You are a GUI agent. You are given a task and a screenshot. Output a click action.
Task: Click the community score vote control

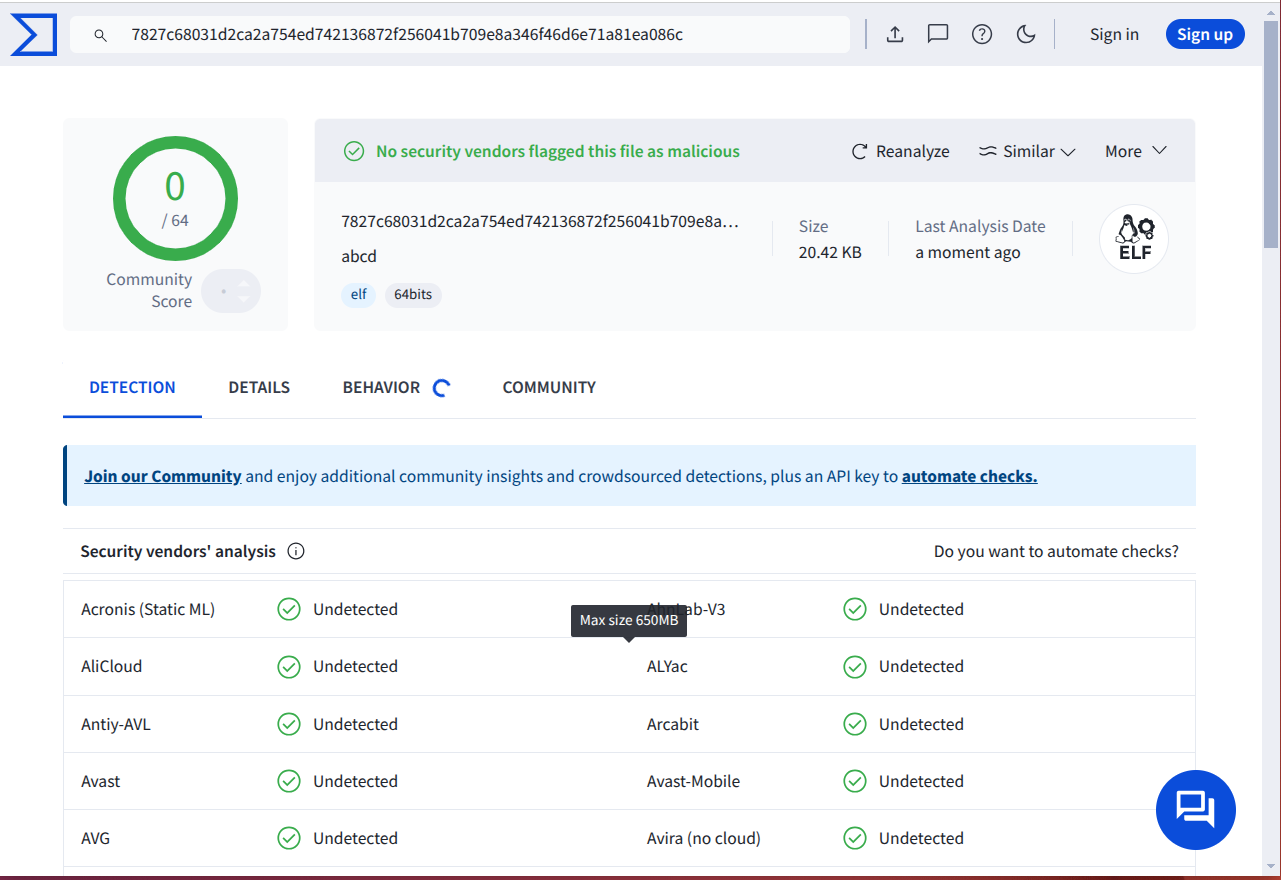tap(231, 291)
